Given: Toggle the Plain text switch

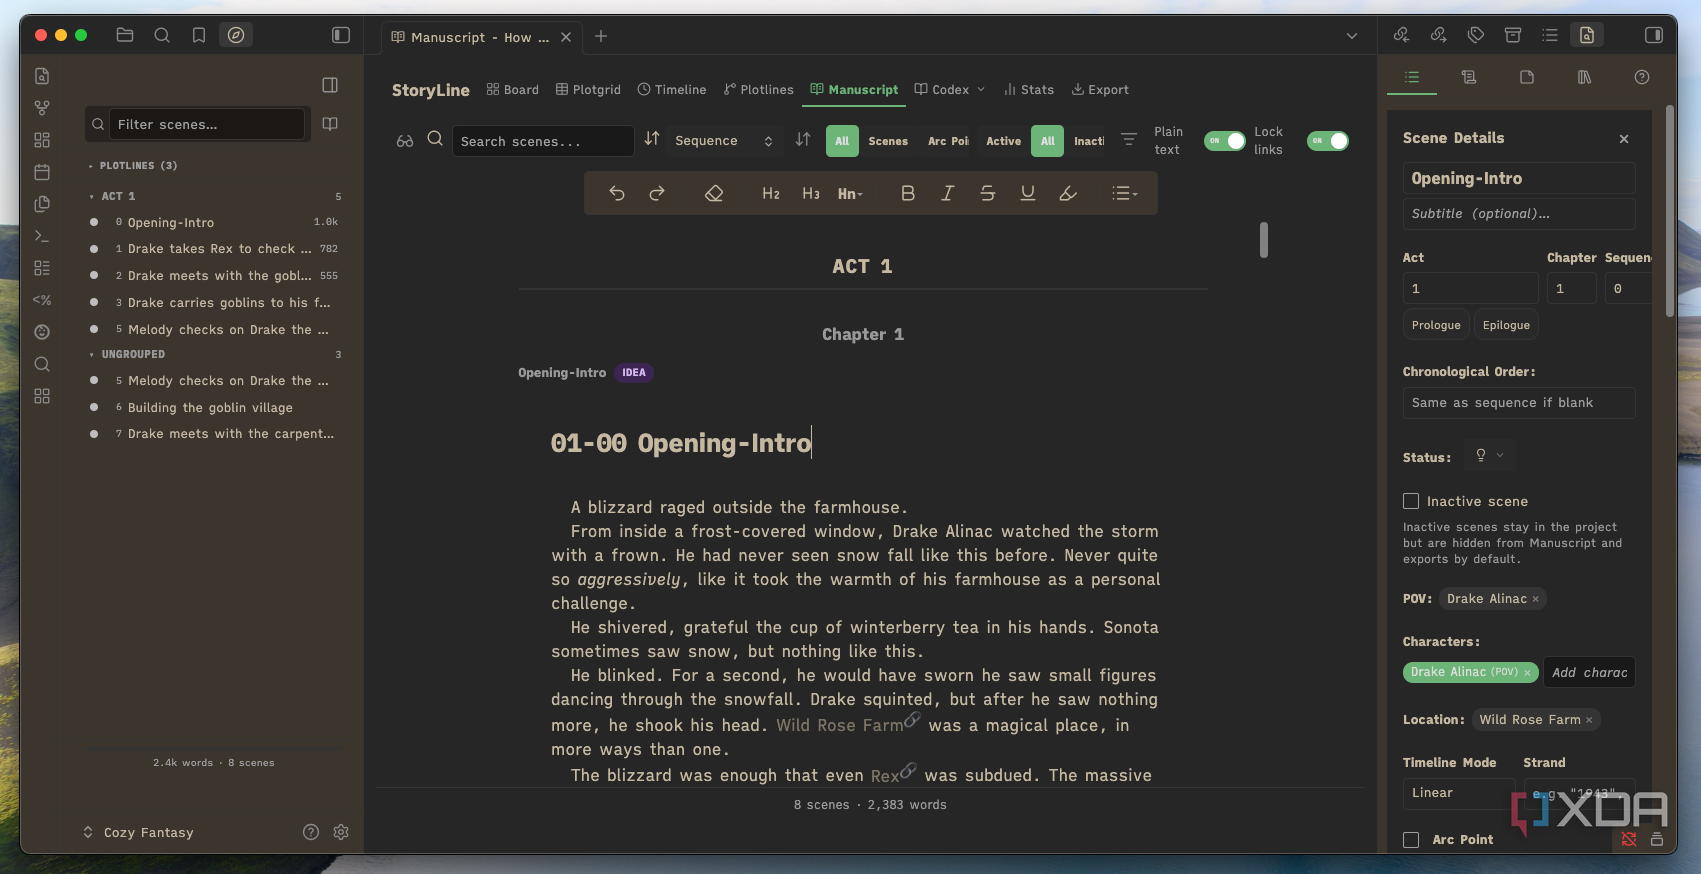Looking at the screenshot, I should [x=1225, y=141].
